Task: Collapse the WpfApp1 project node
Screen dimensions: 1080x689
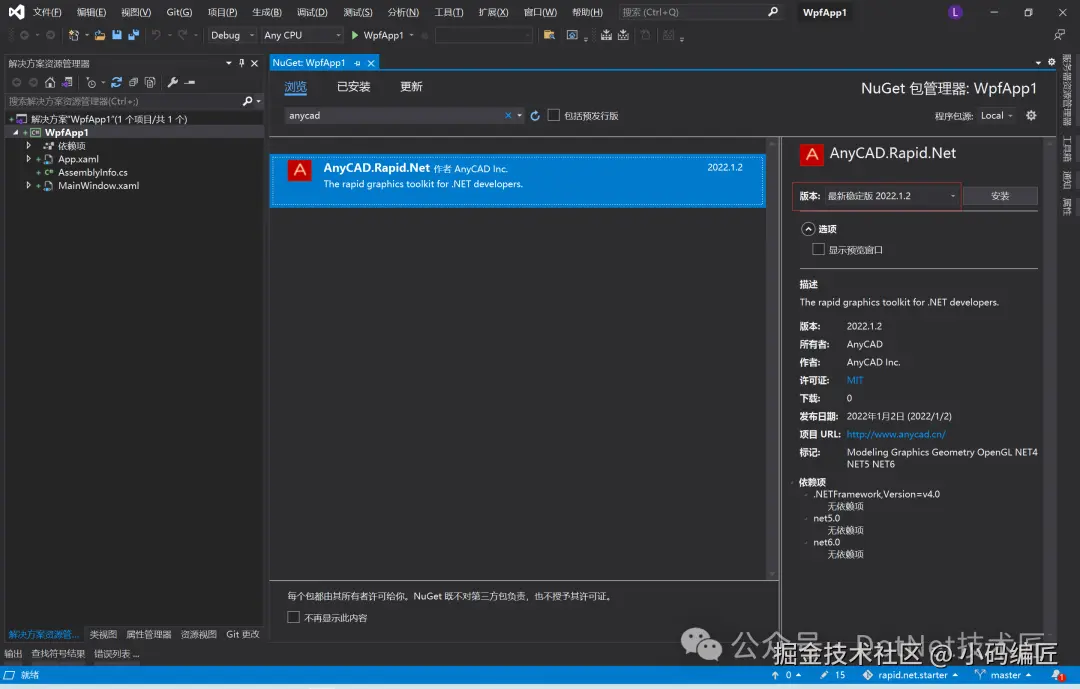Action: coord(16,132)
